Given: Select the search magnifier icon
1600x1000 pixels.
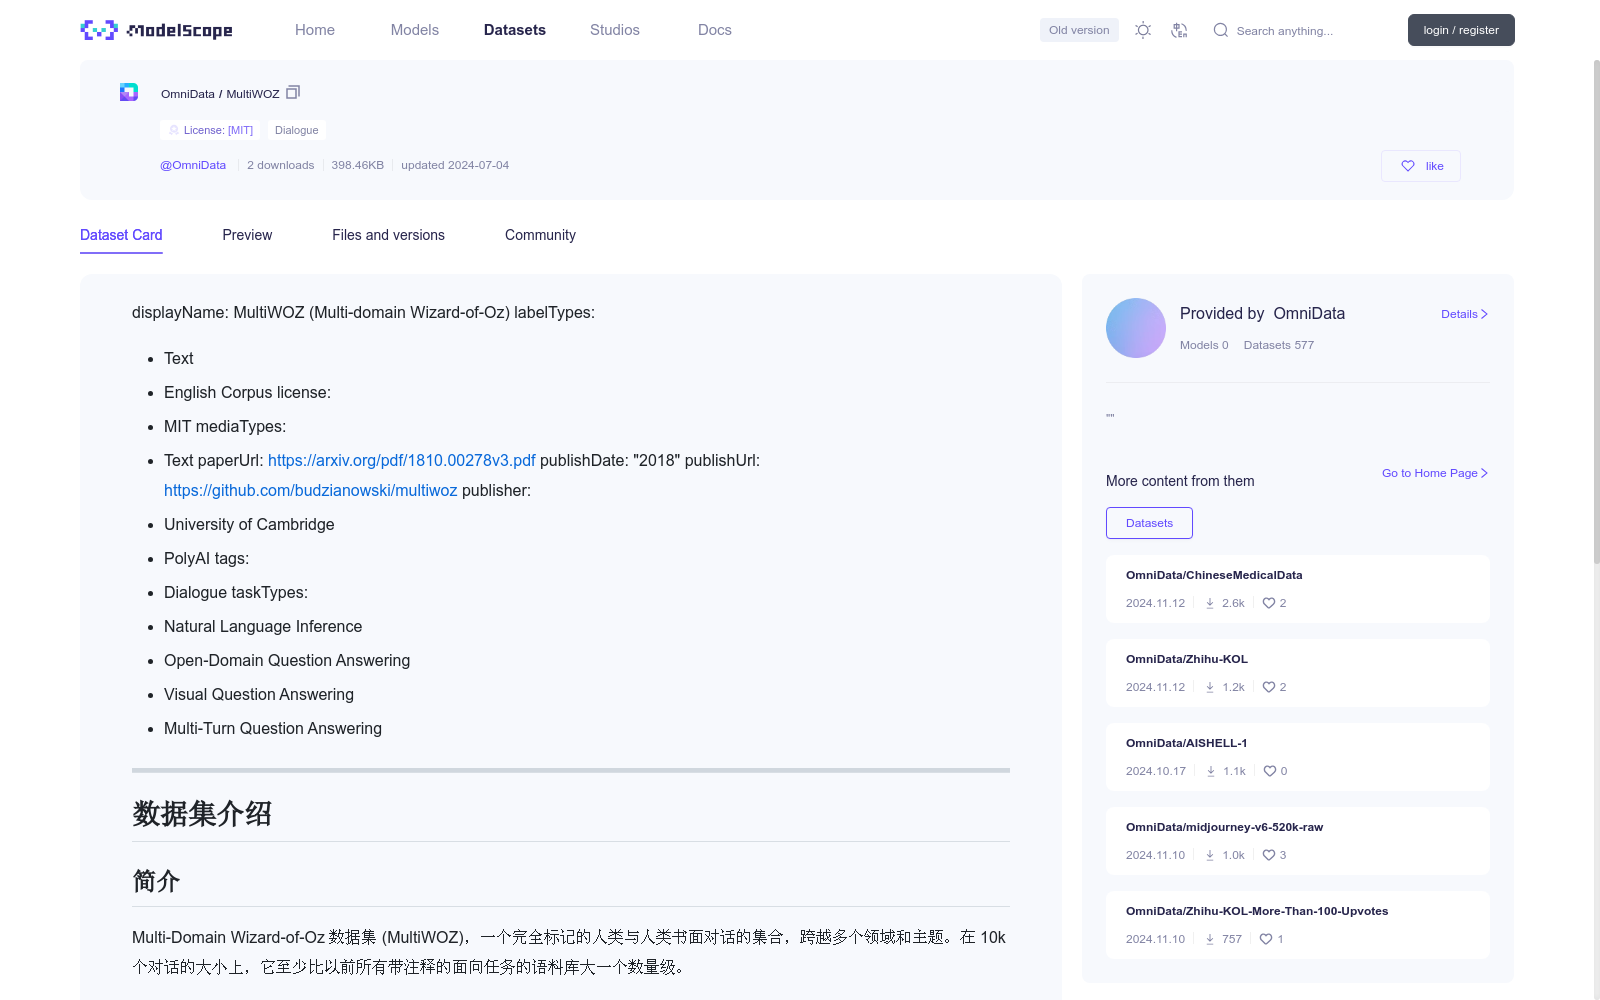Looking at the screenshot, I should pyautogui.click(x=1220, y=30).
